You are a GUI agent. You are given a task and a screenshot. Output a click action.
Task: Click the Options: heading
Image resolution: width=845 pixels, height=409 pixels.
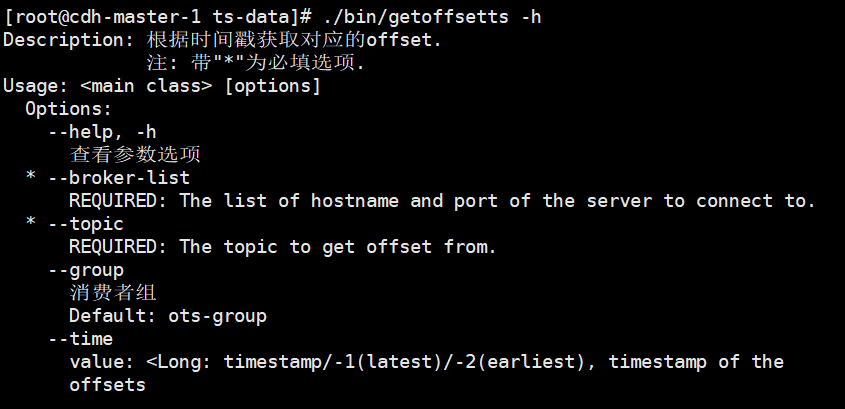pyautogui.click(x=69, y=109)
